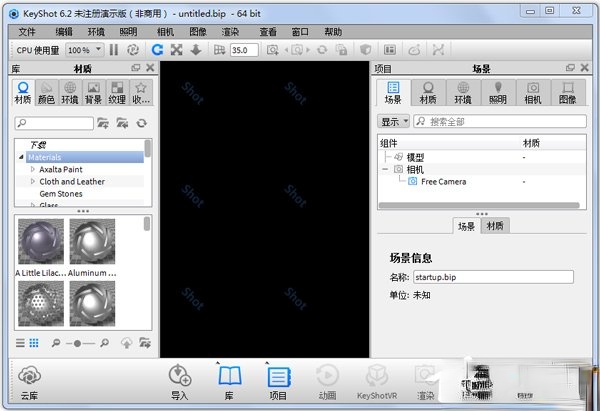Click the reset camera circular icon
This screenshot has height=411, width=600.
point(322,50)
